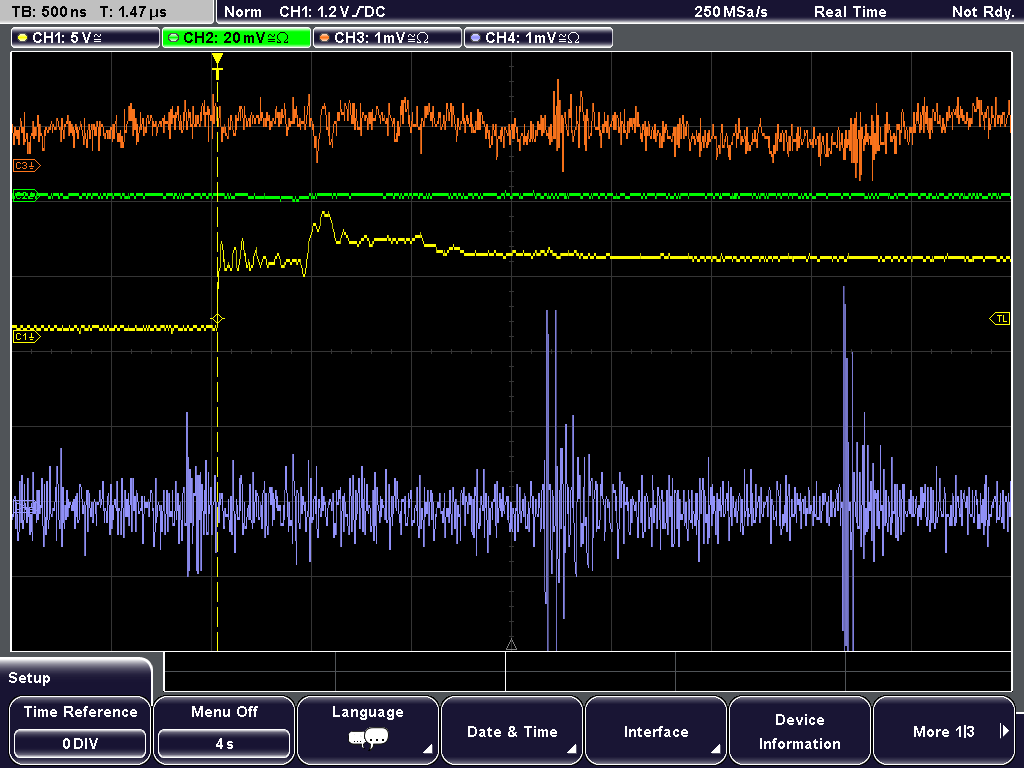
Task: Click the 4 s menu off value
Action: tap(224, 744)
